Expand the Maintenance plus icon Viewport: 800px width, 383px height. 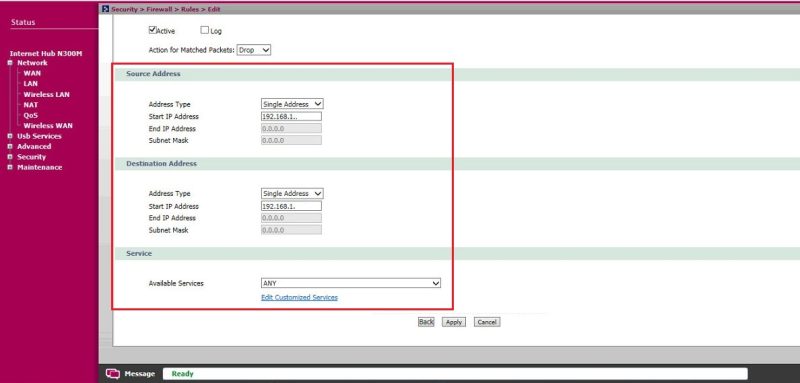click(10, 167)
